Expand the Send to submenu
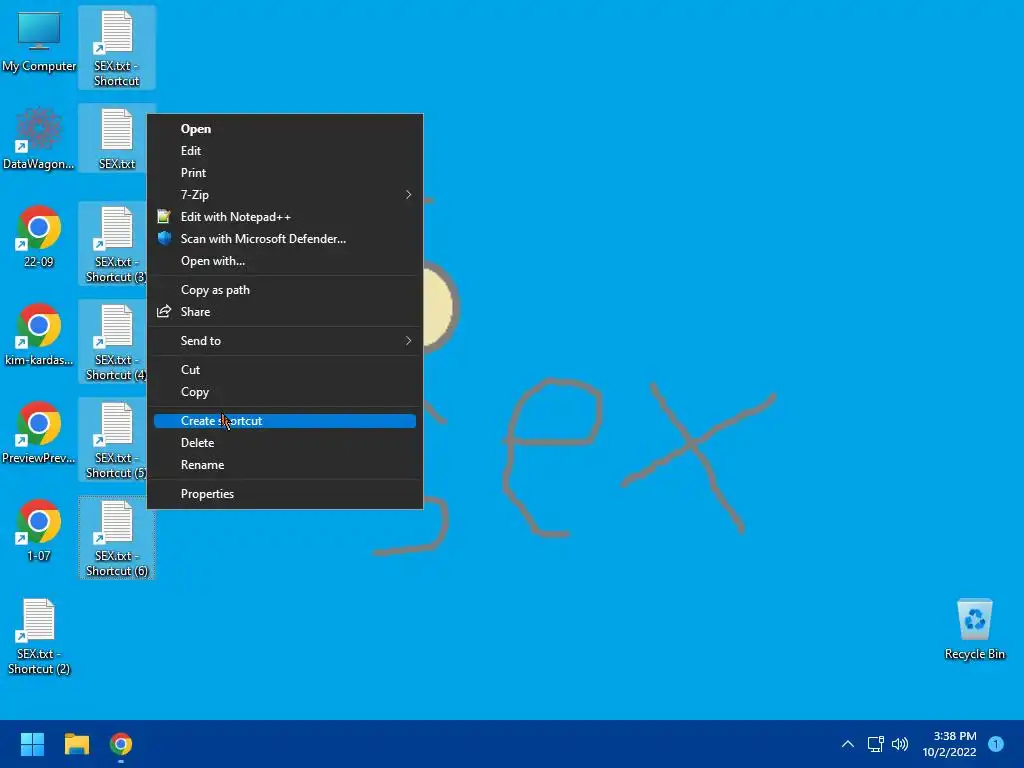The image size is (1024, 768). click(x=285, y=341)
